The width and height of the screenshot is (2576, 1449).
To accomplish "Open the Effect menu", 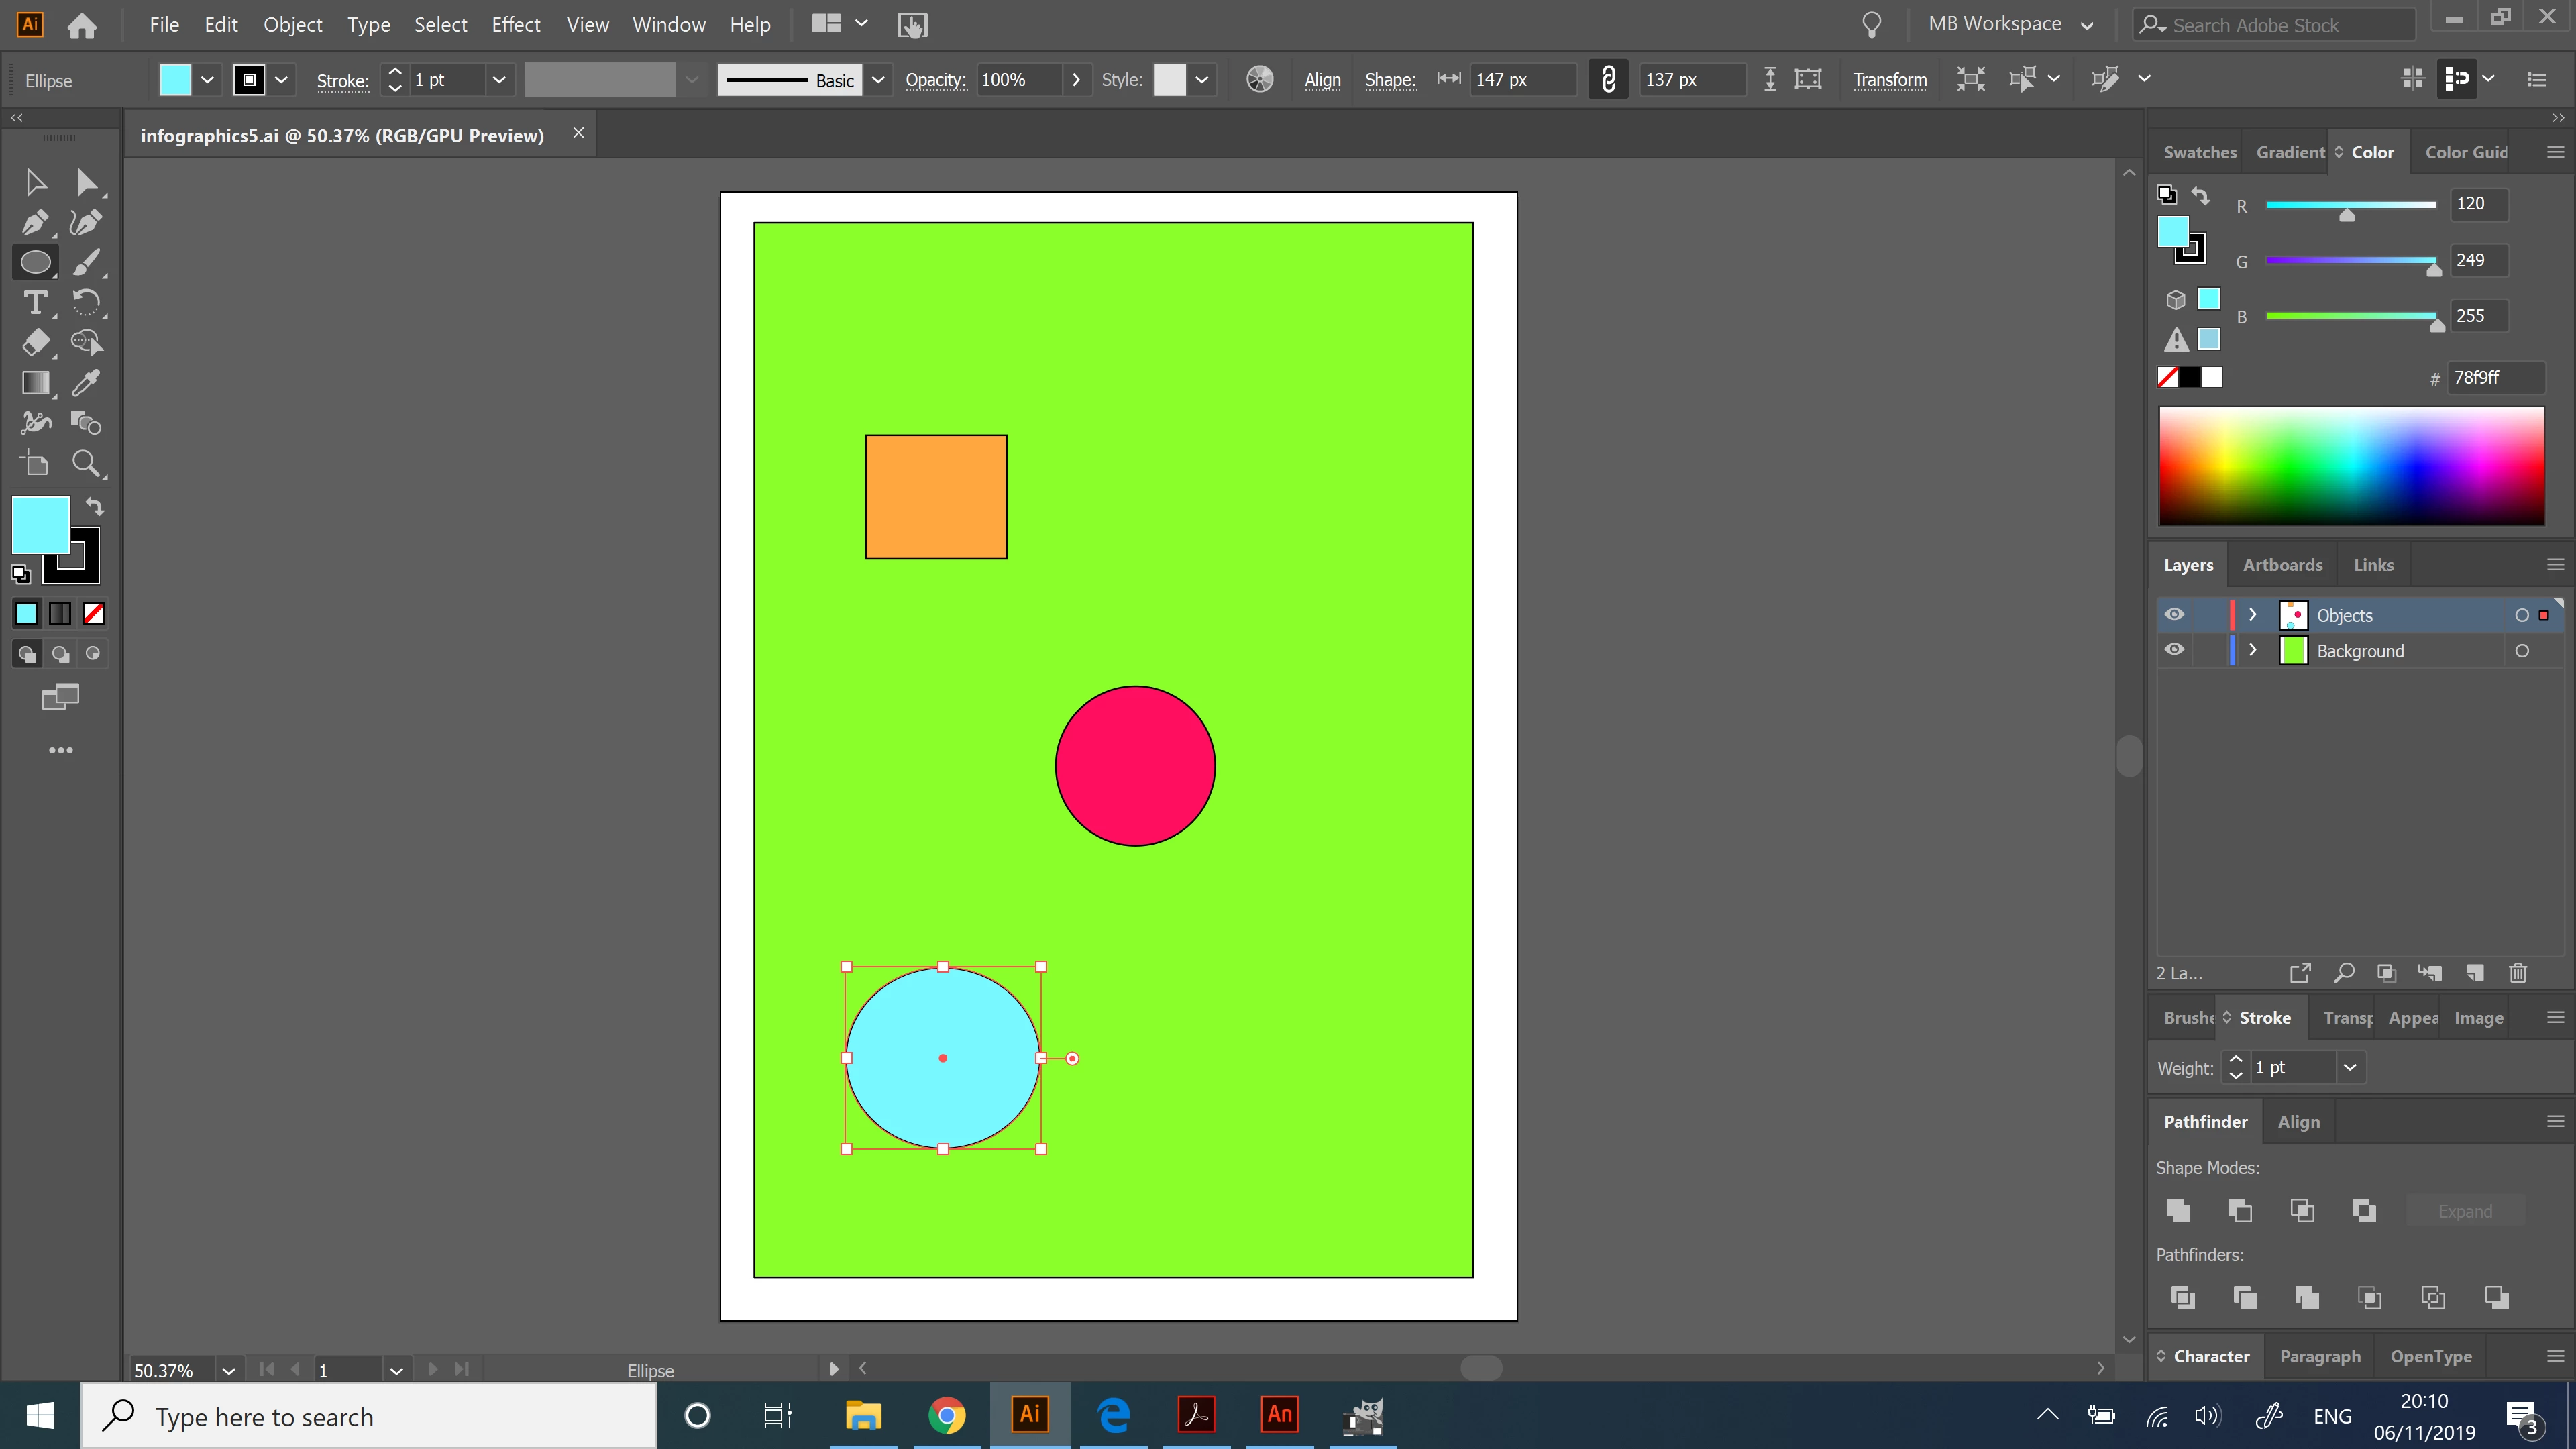I will 515,24.
